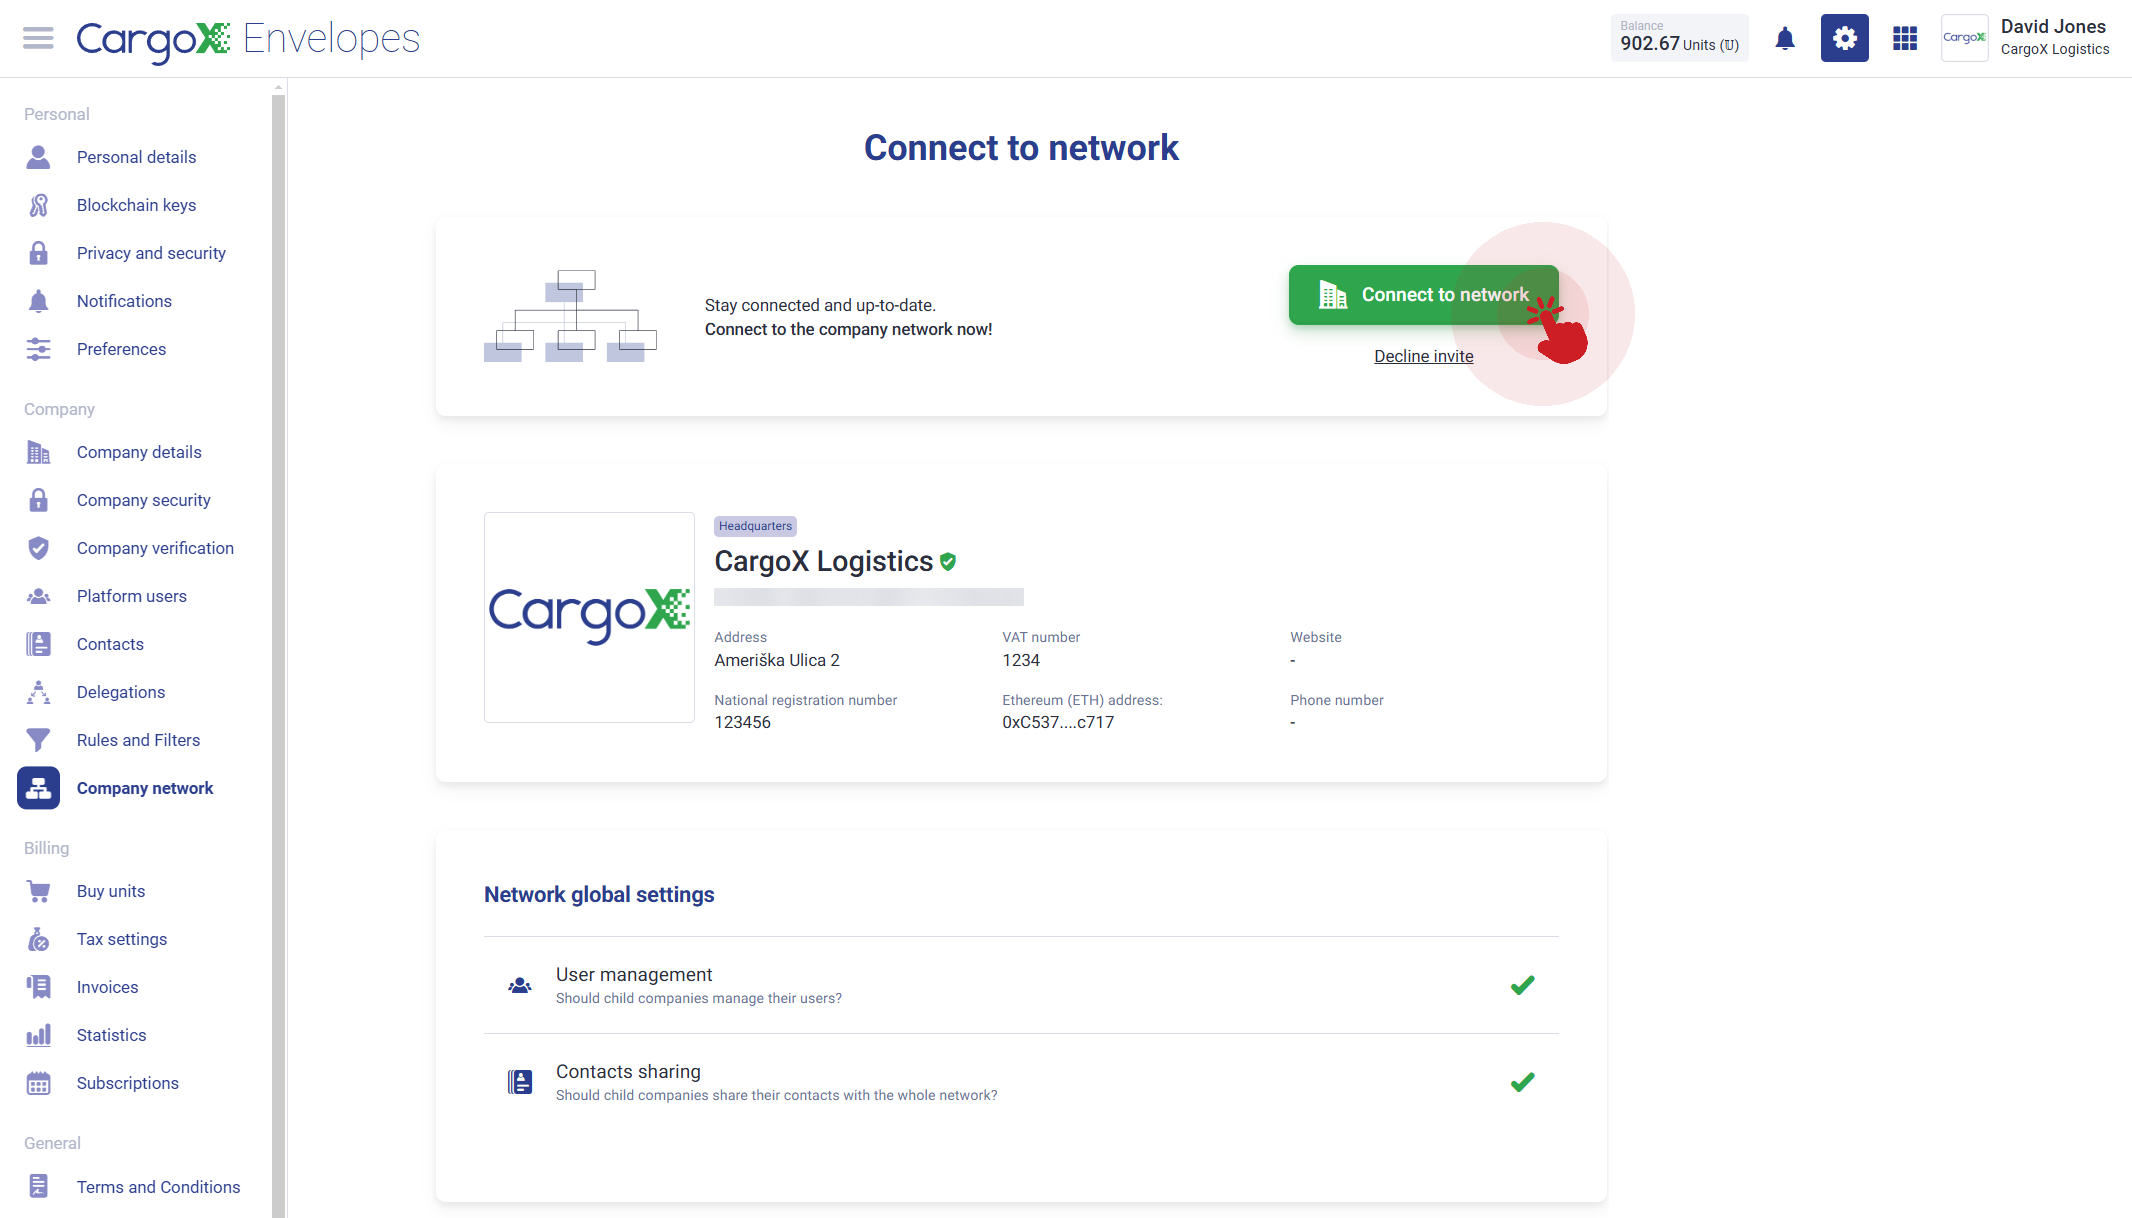
Task: Click the Contacts sharing checkmark
Action: pos(1522,1082)
